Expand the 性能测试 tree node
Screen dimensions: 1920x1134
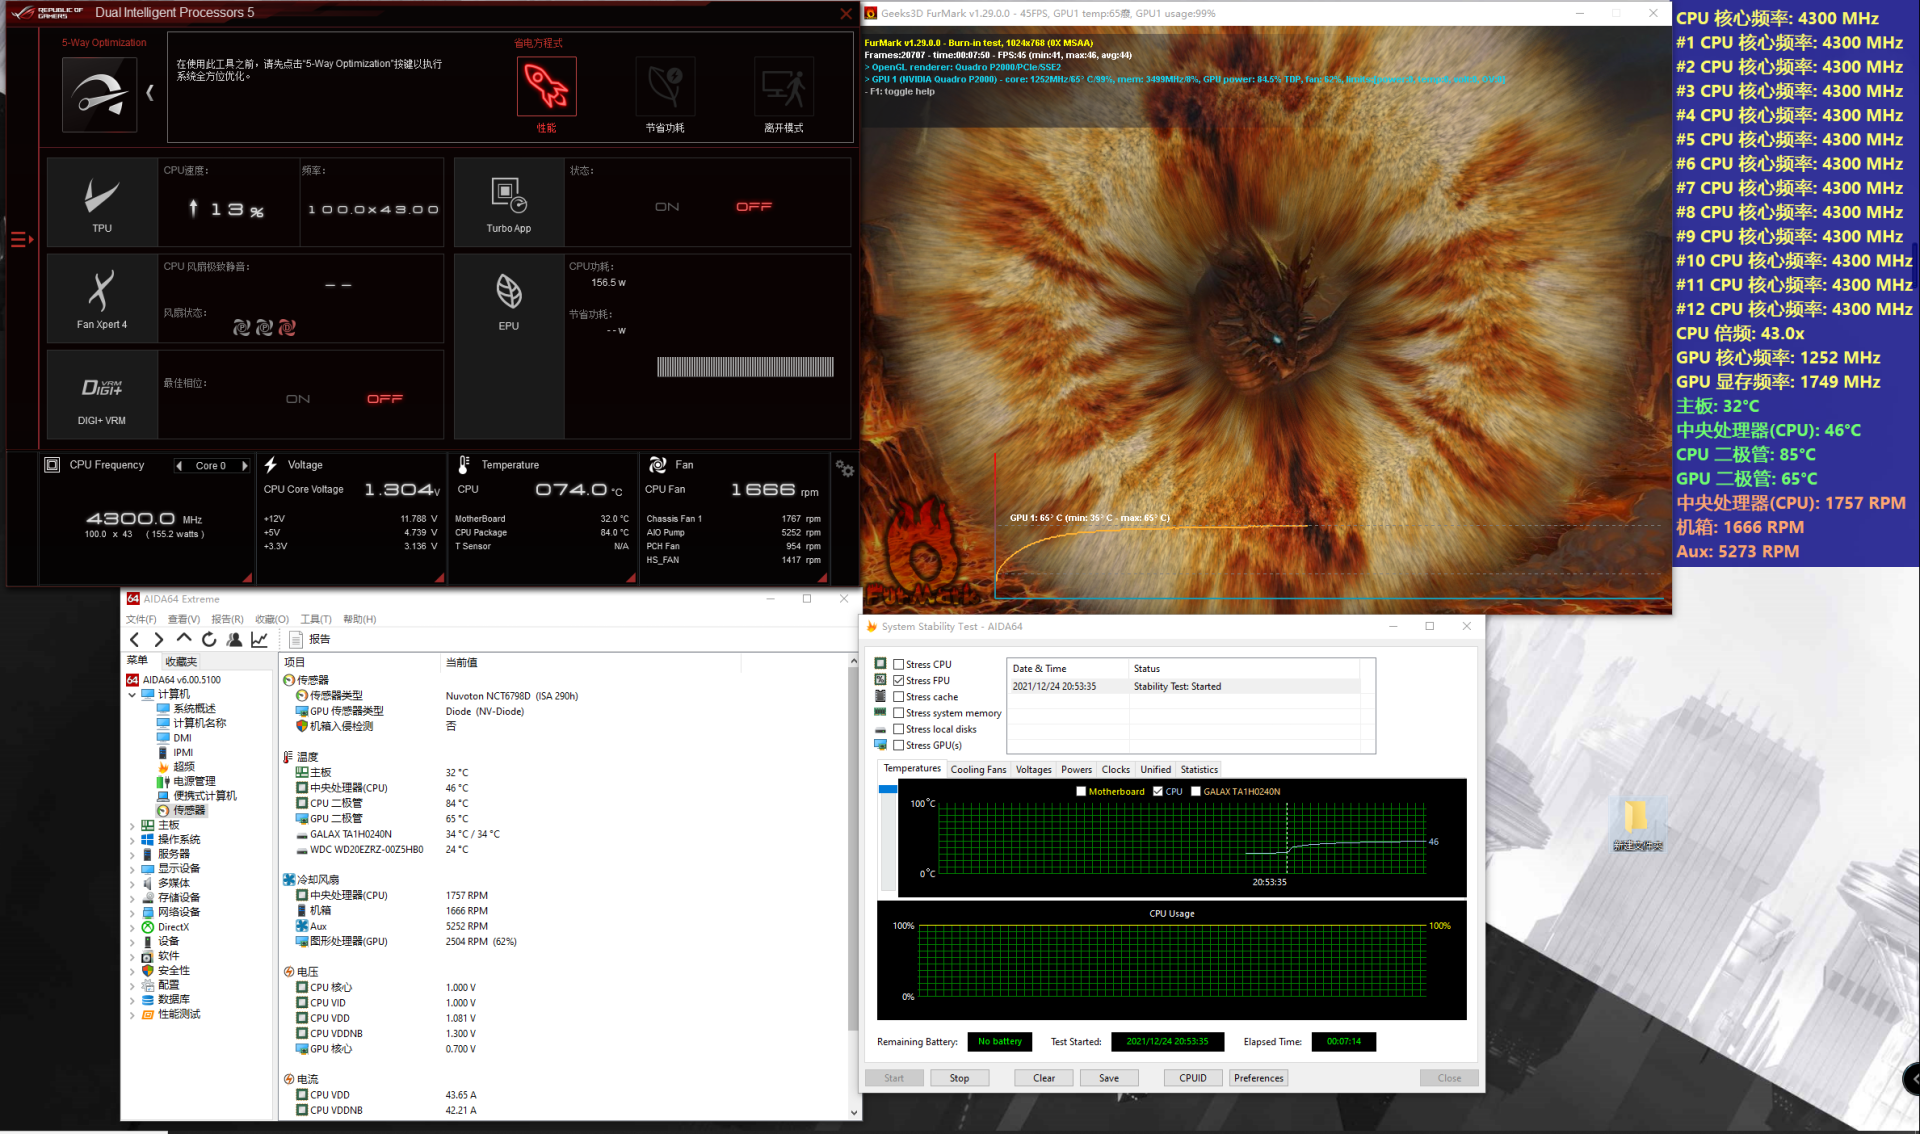(132, 1015)
